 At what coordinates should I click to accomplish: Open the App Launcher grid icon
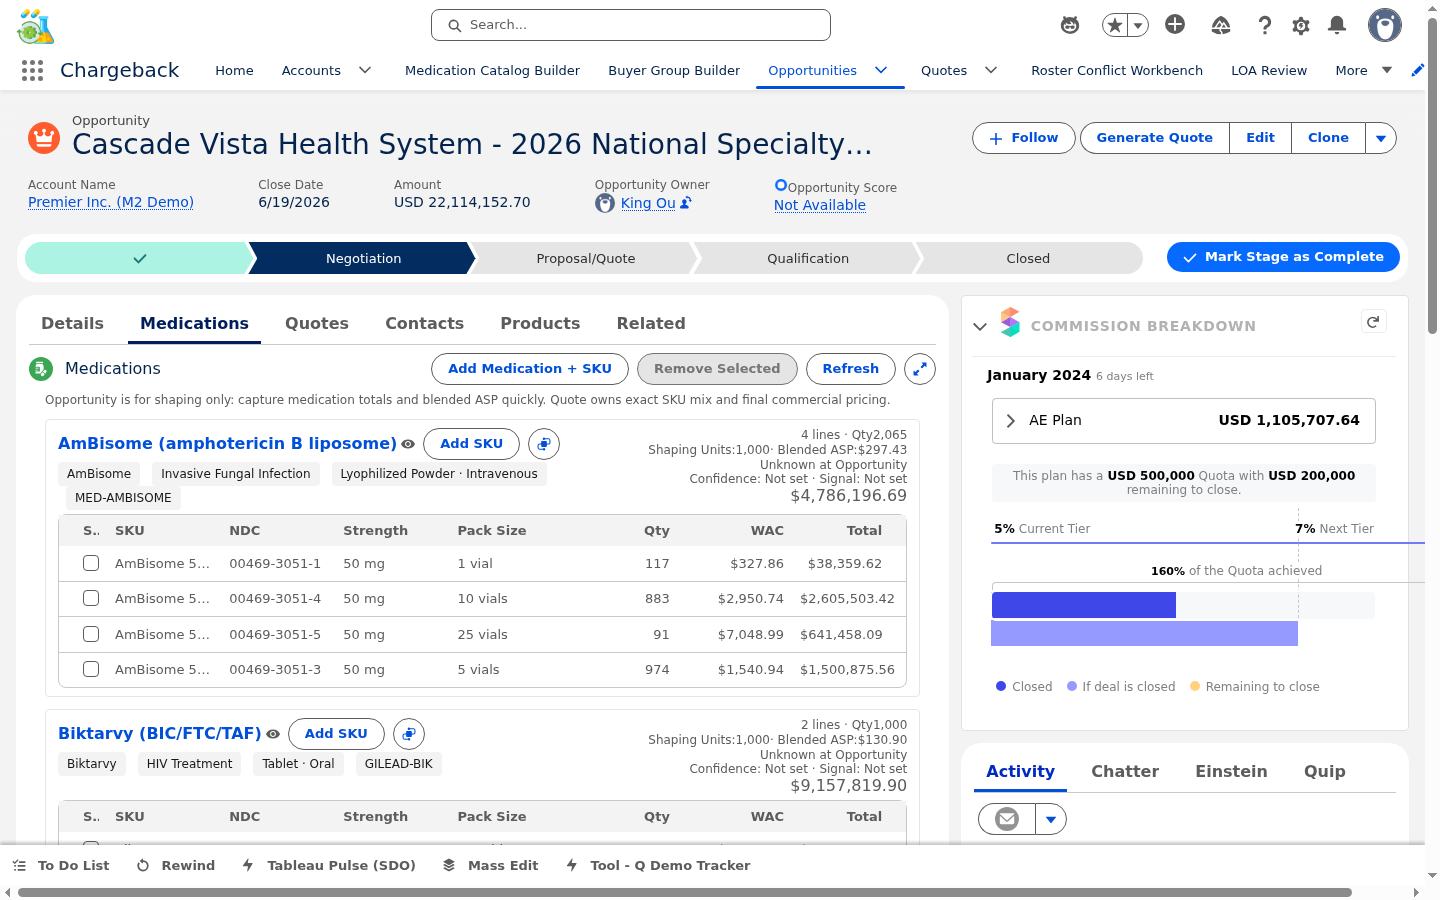coord(32,70)
